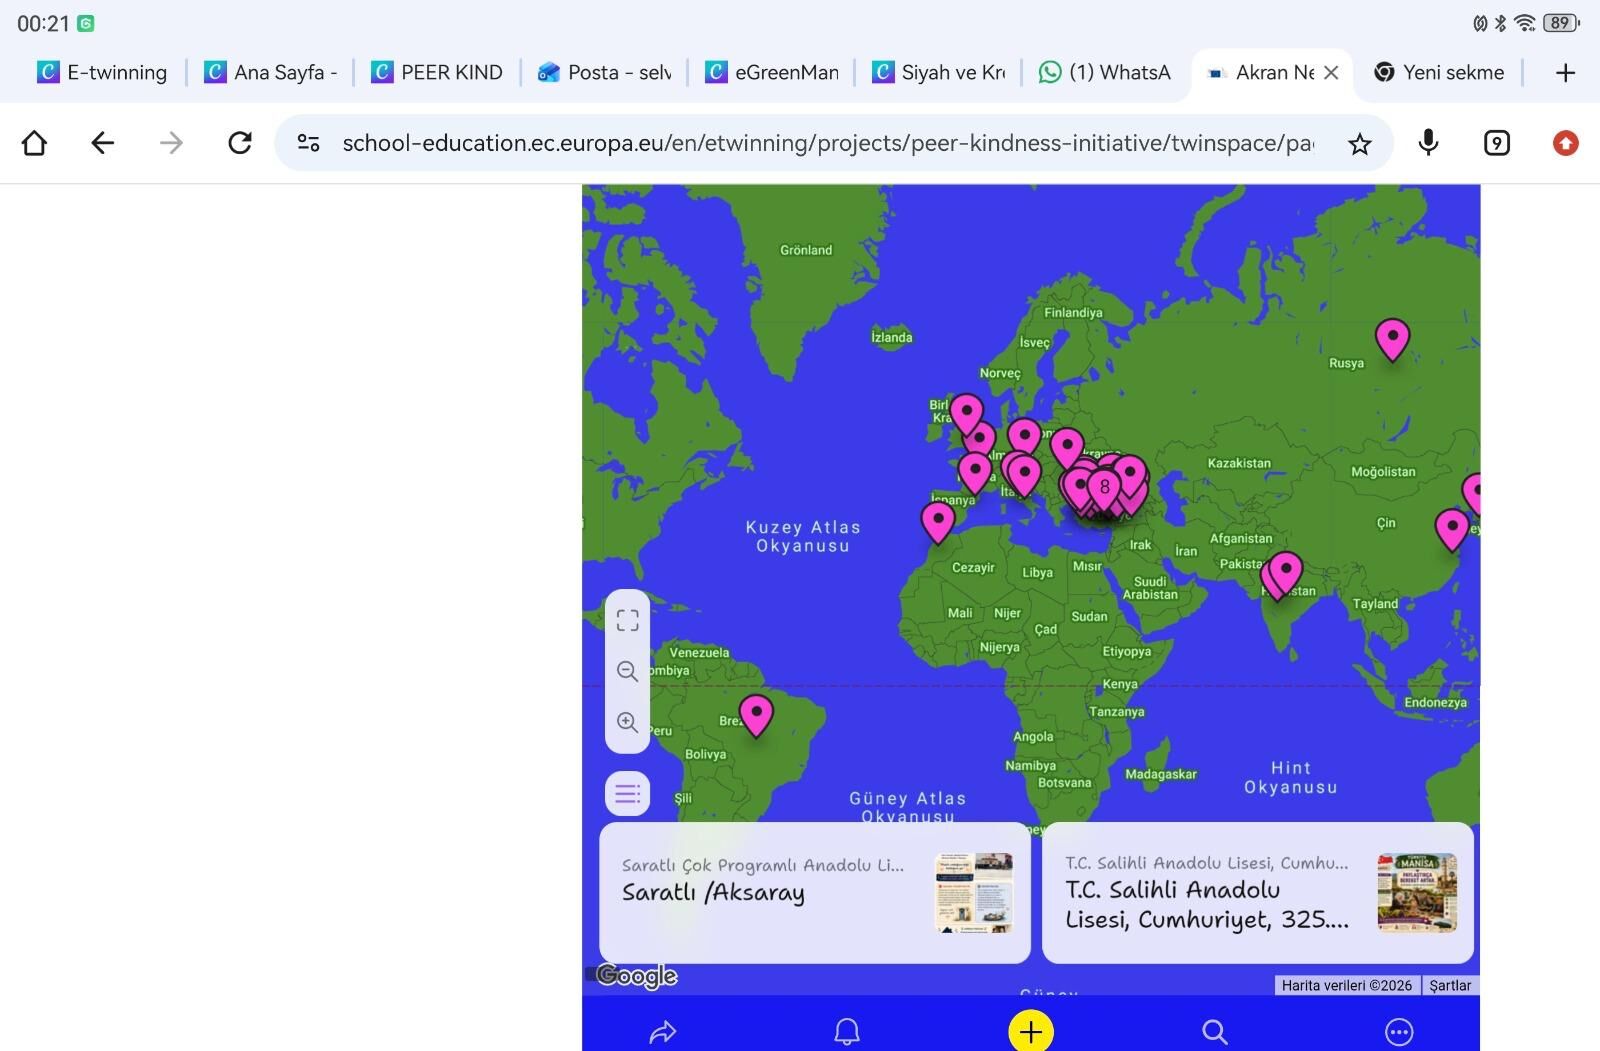Click the Kazakistan map label
The width and height of the screenshot is (1600, 1051).
pos(1239,463)
